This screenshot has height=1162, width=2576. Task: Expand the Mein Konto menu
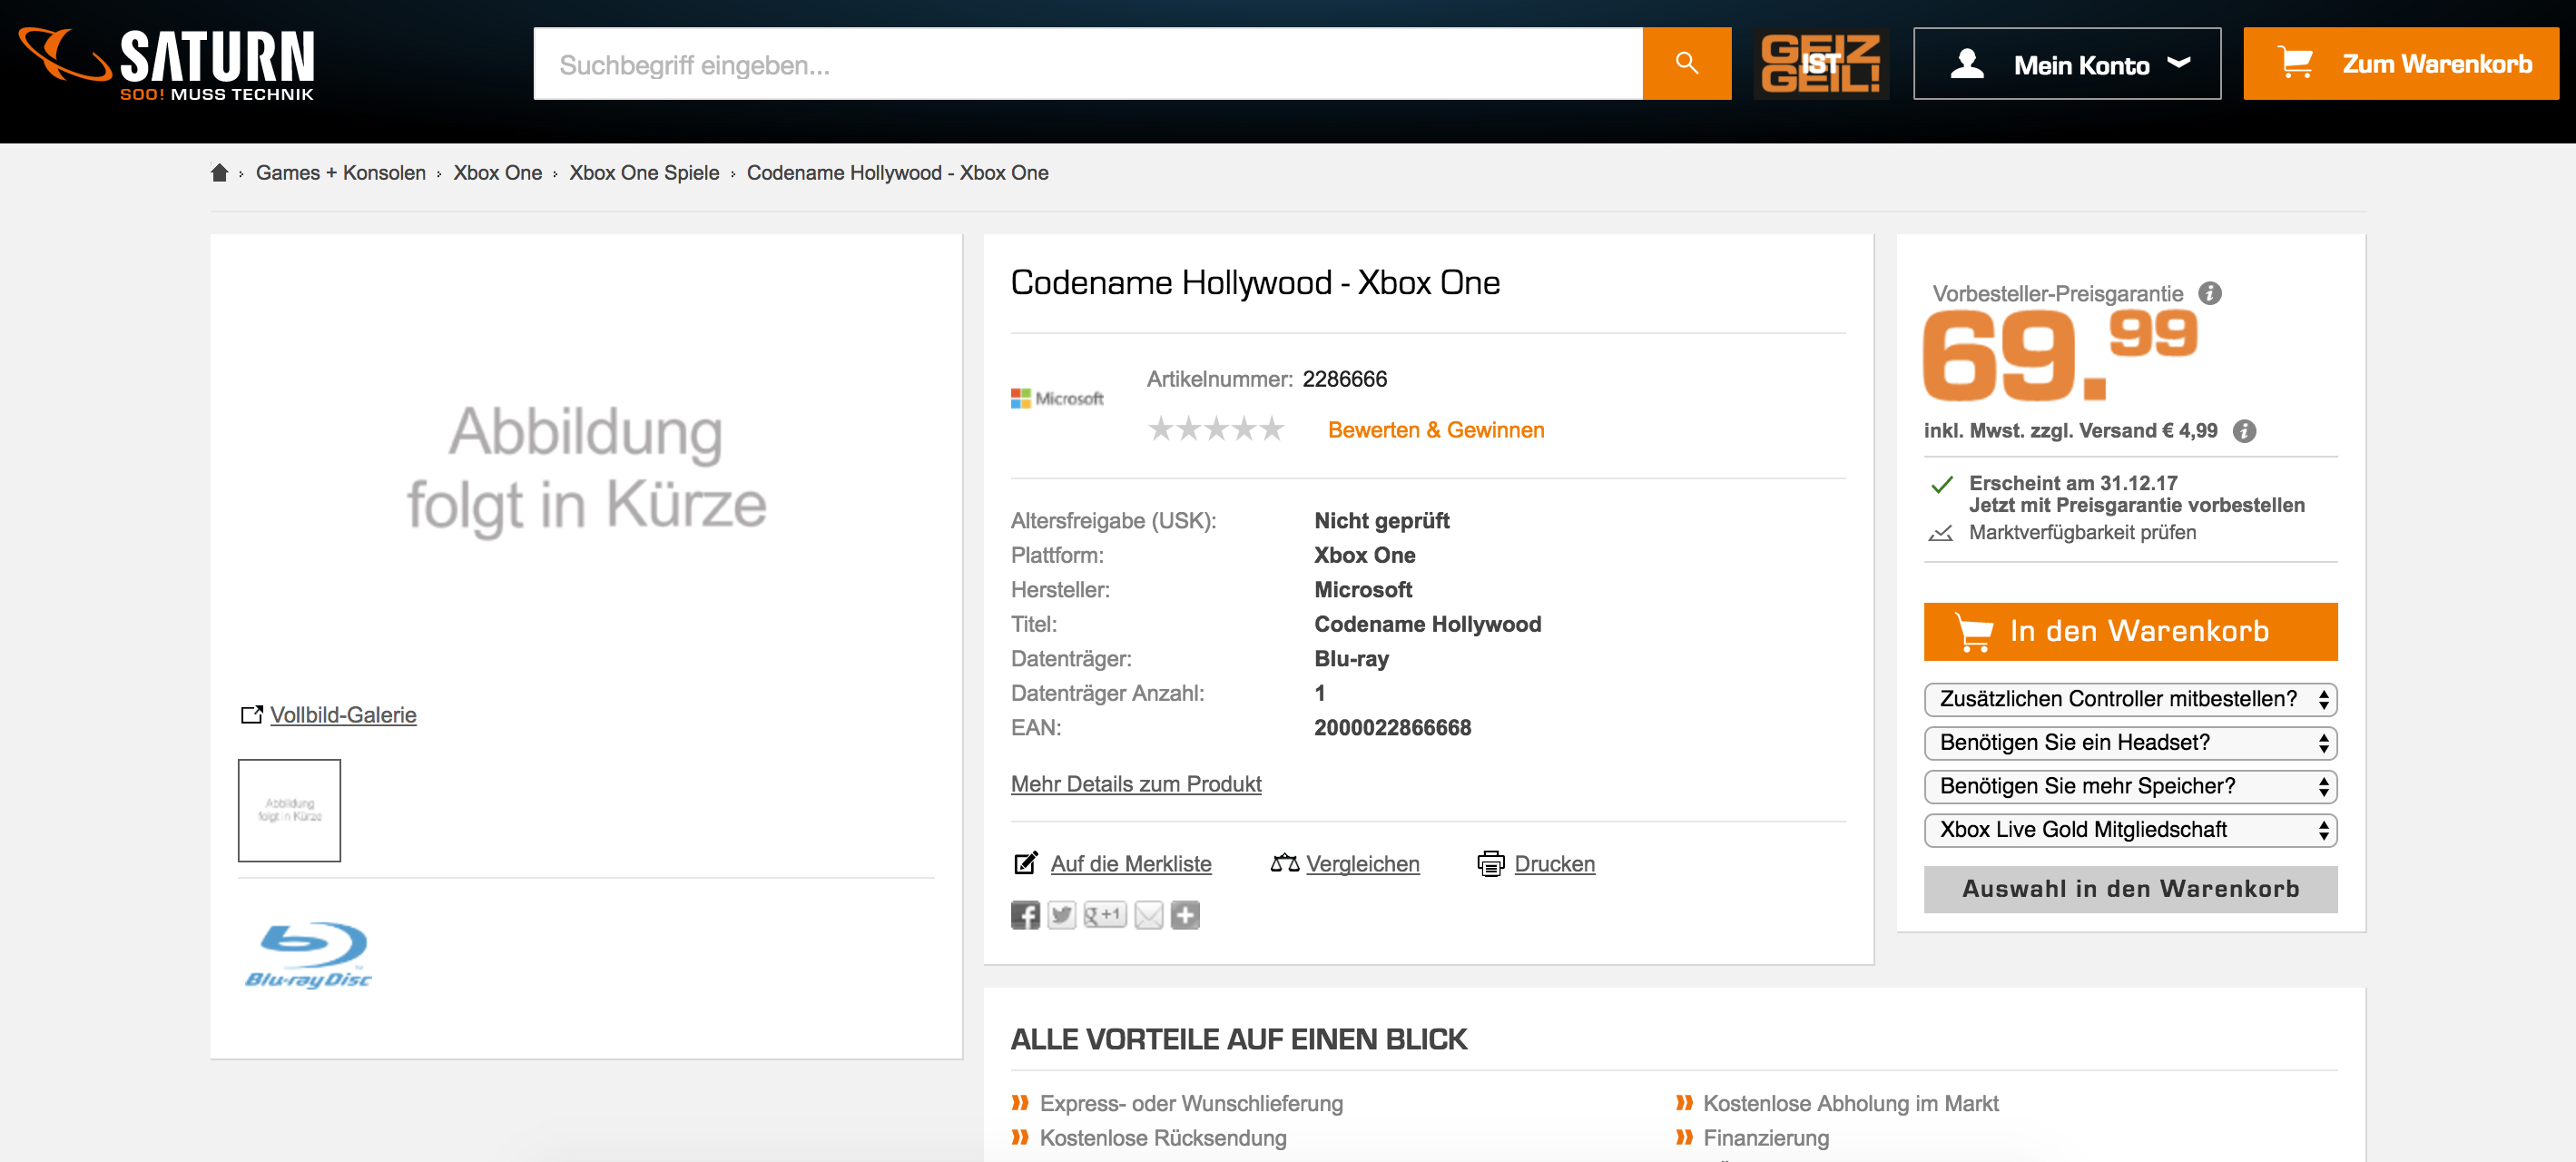[2066, 64]
